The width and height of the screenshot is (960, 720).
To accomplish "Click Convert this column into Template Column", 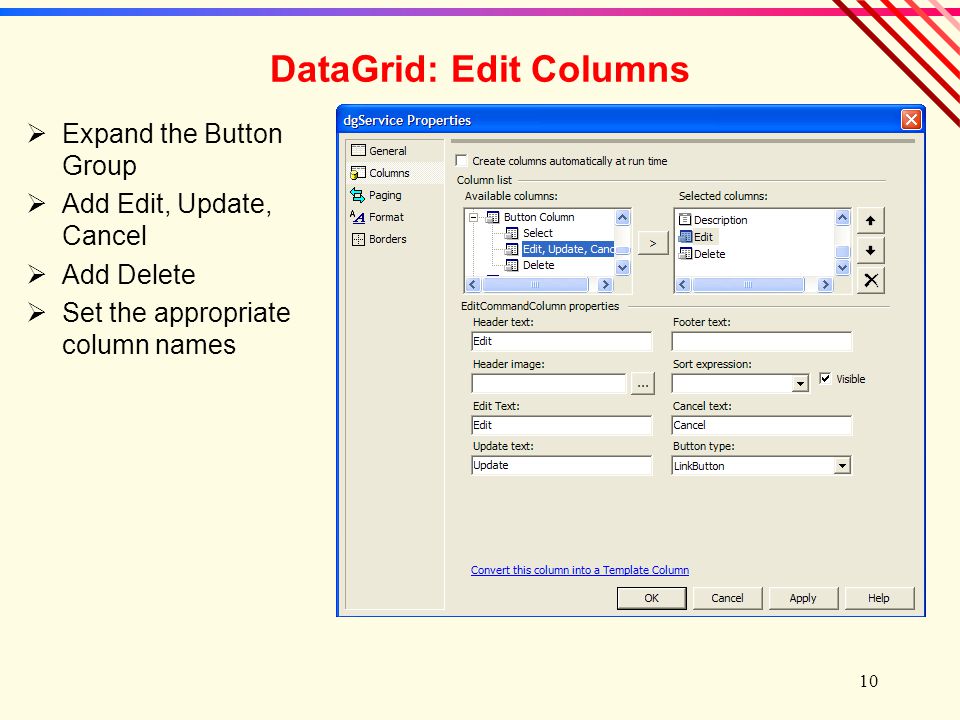I will [580, 570].
